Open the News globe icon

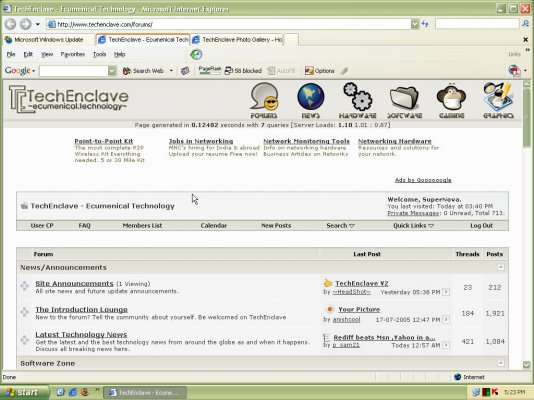[x=311, y=101]
